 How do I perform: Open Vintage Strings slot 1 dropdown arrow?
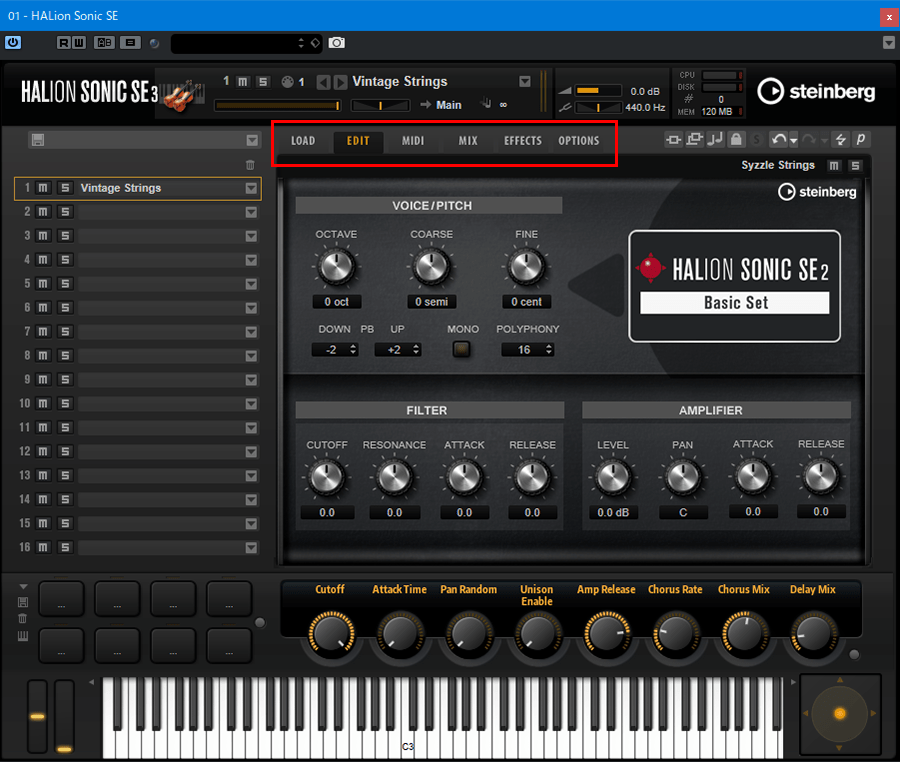[x=251, y=188]
